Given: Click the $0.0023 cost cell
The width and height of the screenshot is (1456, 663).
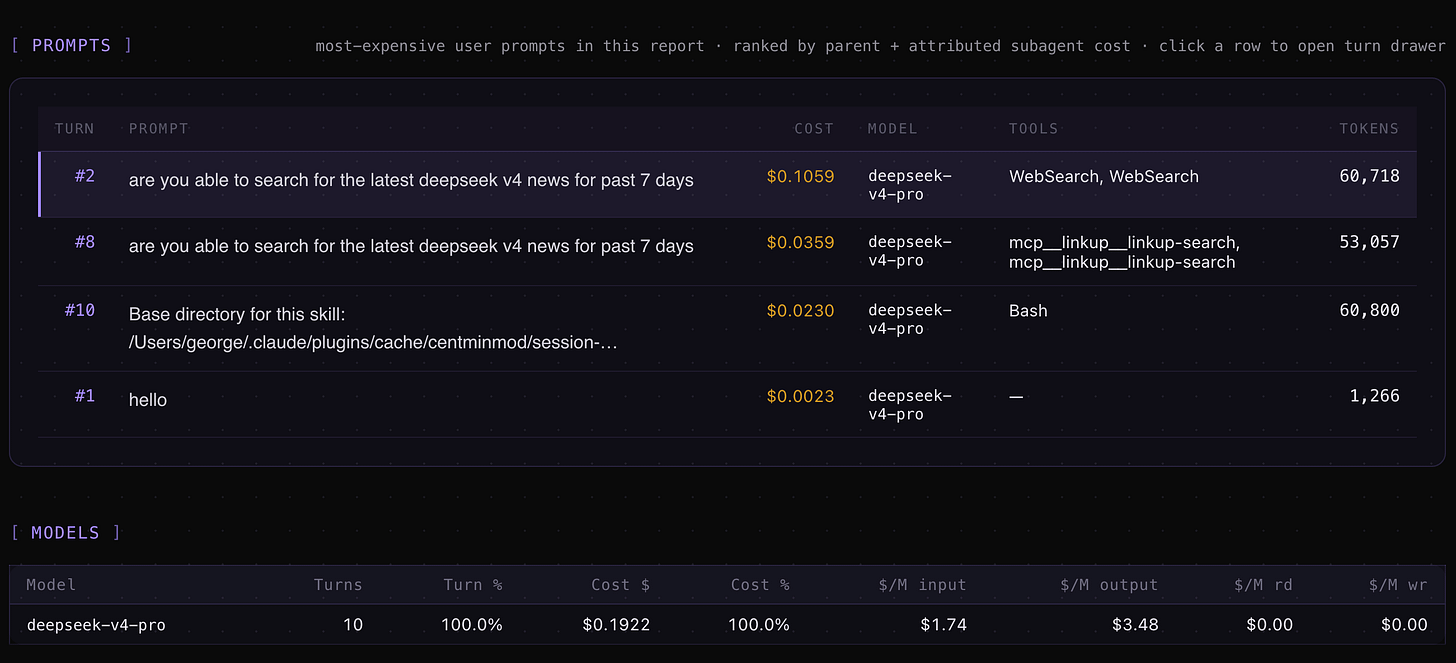Looking at the screenshot, I should 800,396.
